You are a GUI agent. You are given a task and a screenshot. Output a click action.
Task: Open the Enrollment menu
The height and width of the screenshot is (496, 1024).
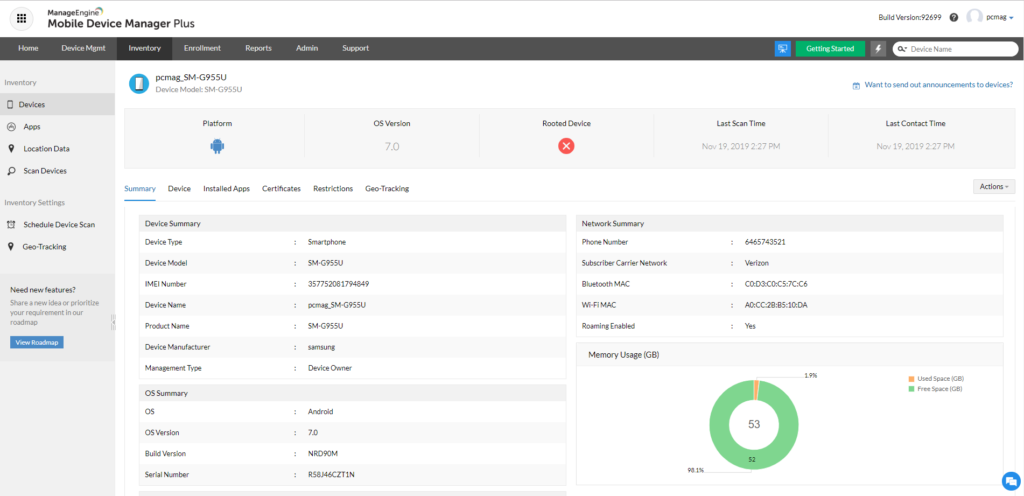pyautogui.click(x=202, y=48)
